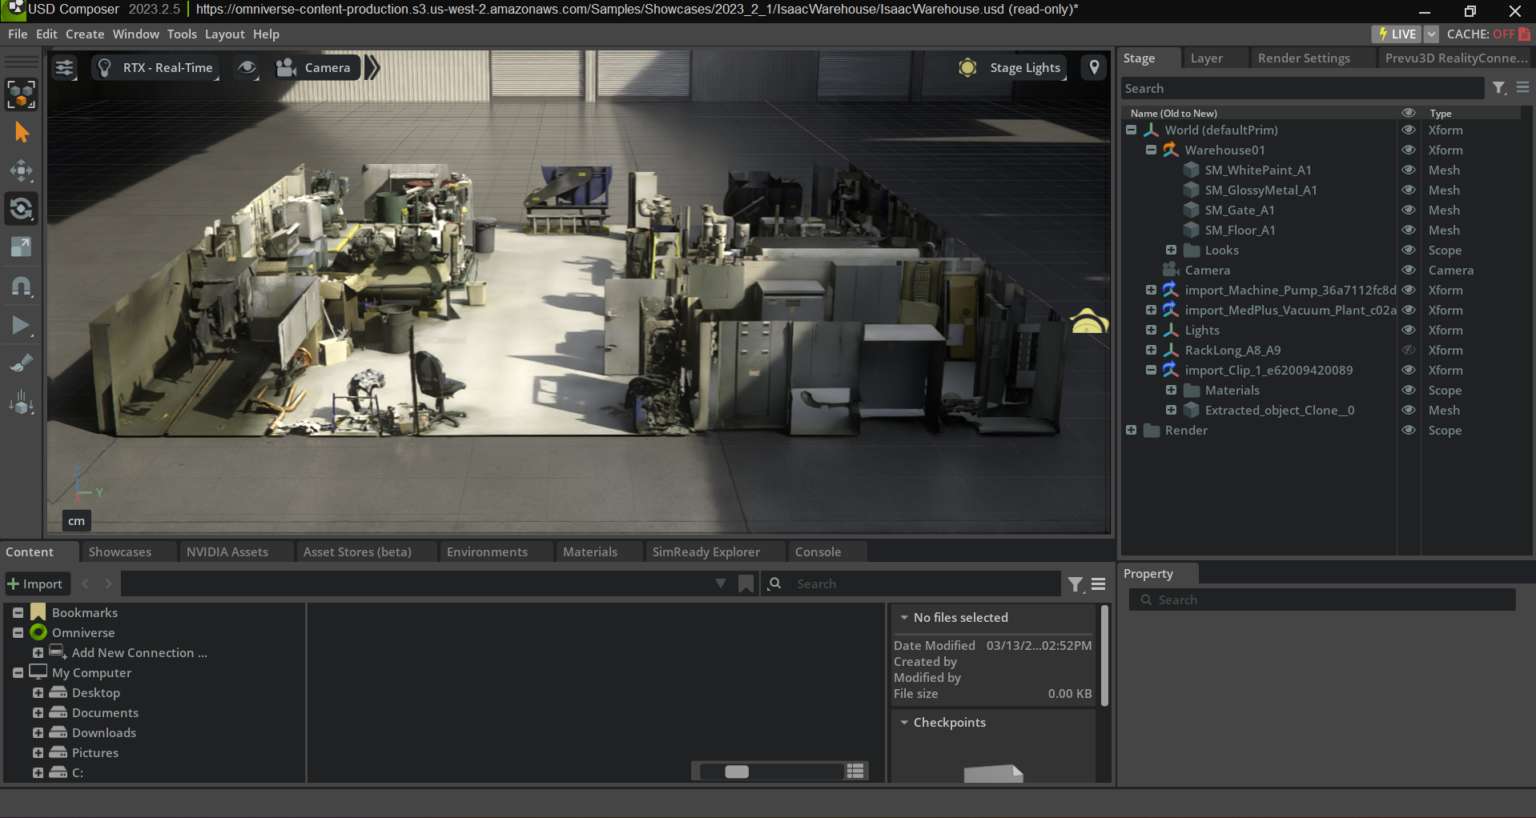This screenshot has width=1536, height=818.
Task: Expand the Looks scope in Stage
Action: pos(1170,250)
